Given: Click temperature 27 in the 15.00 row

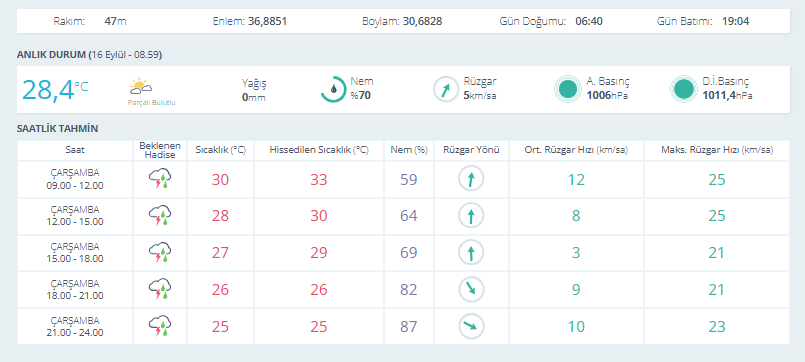Looking at the screenshot, I should point(220,253).
